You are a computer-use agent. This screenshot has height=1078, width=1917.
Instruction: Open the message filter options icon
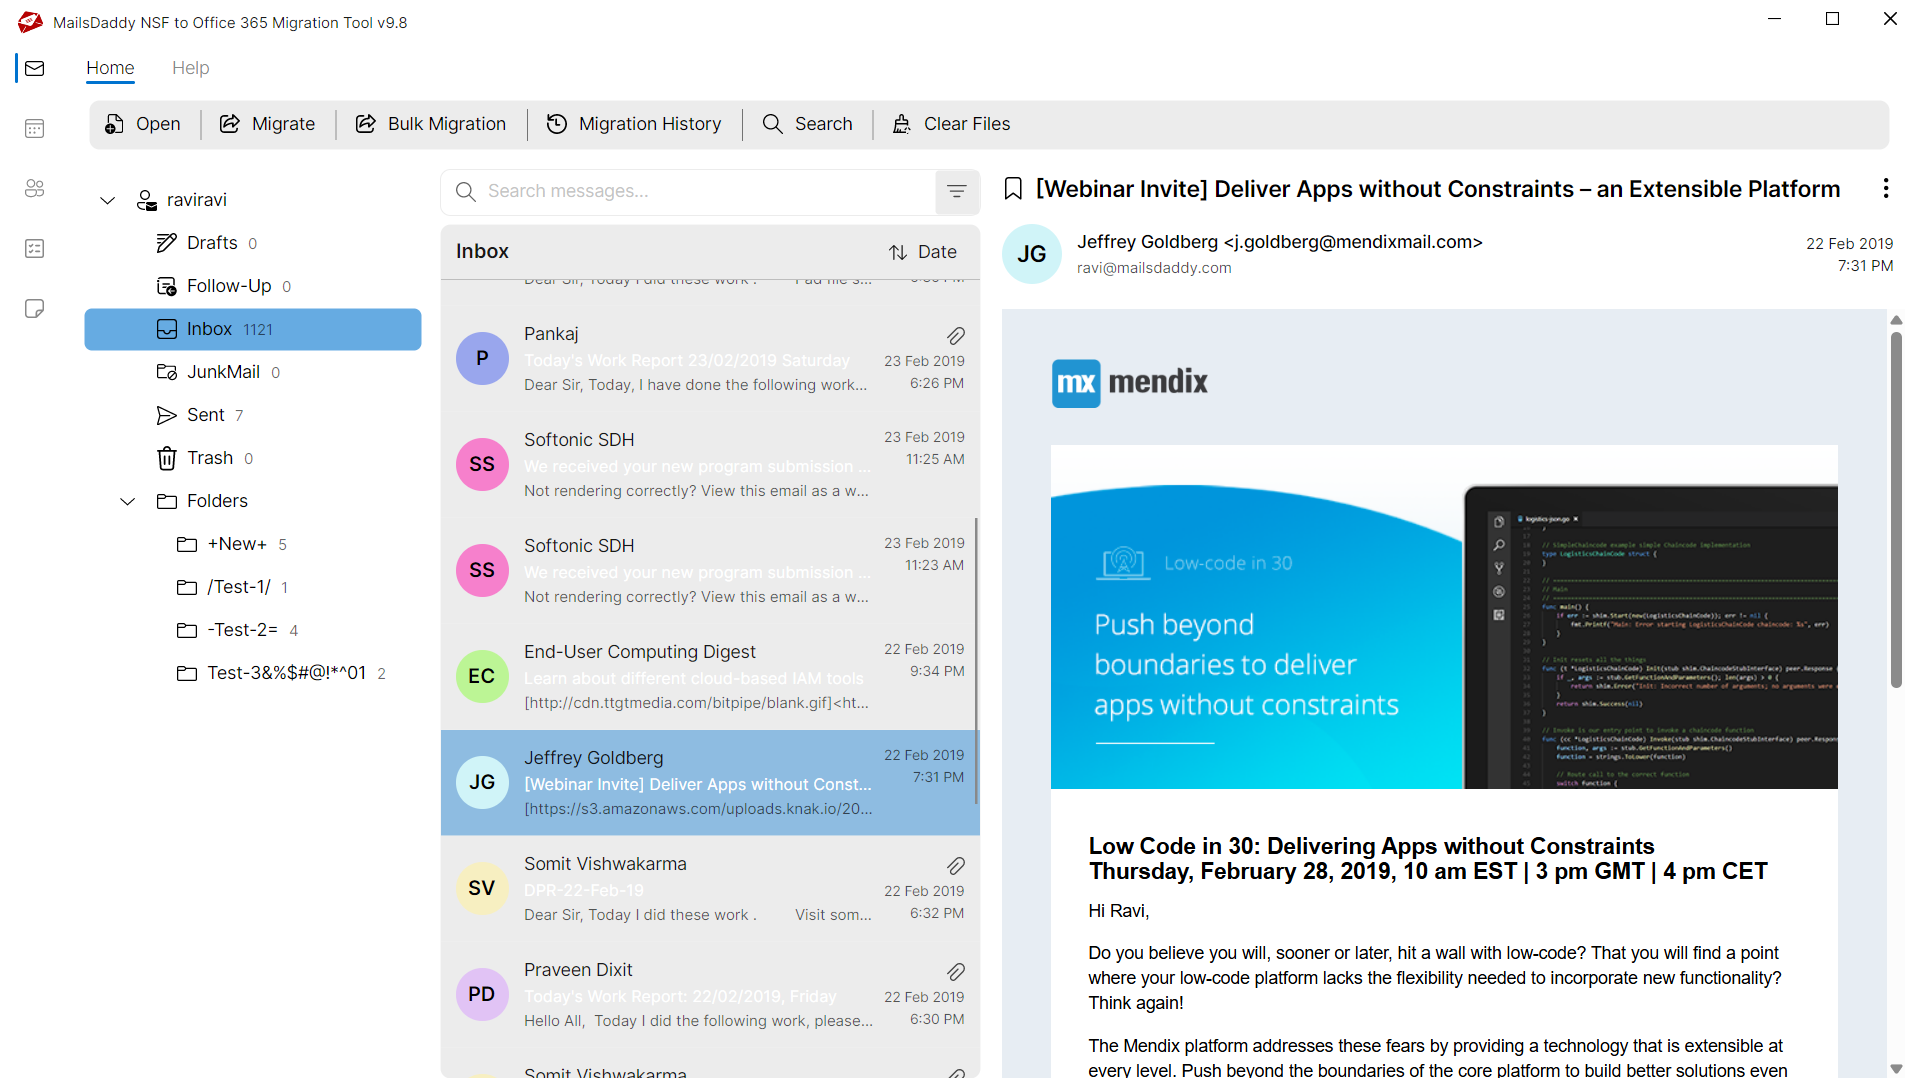click(x=957, y=191)
